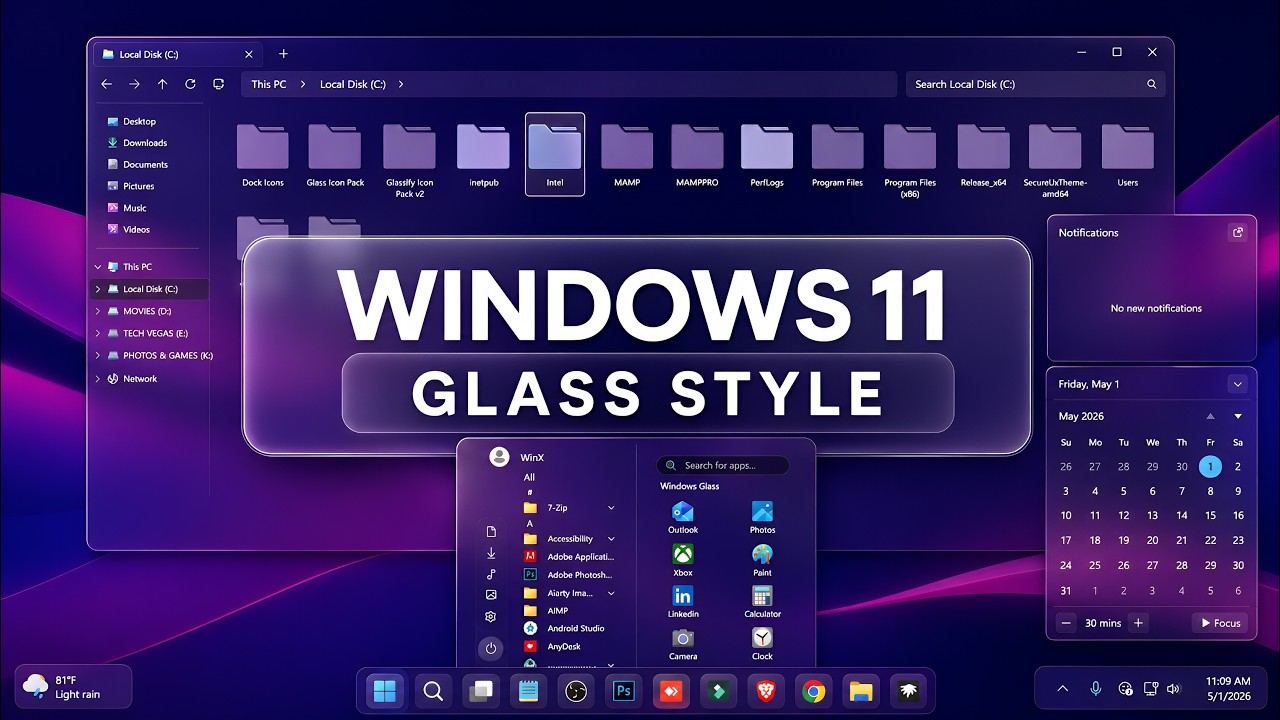Click the volume speaker tray icon
Image resolution: width=1280 pixels, height=720 pixels.
coord(1173,688)
